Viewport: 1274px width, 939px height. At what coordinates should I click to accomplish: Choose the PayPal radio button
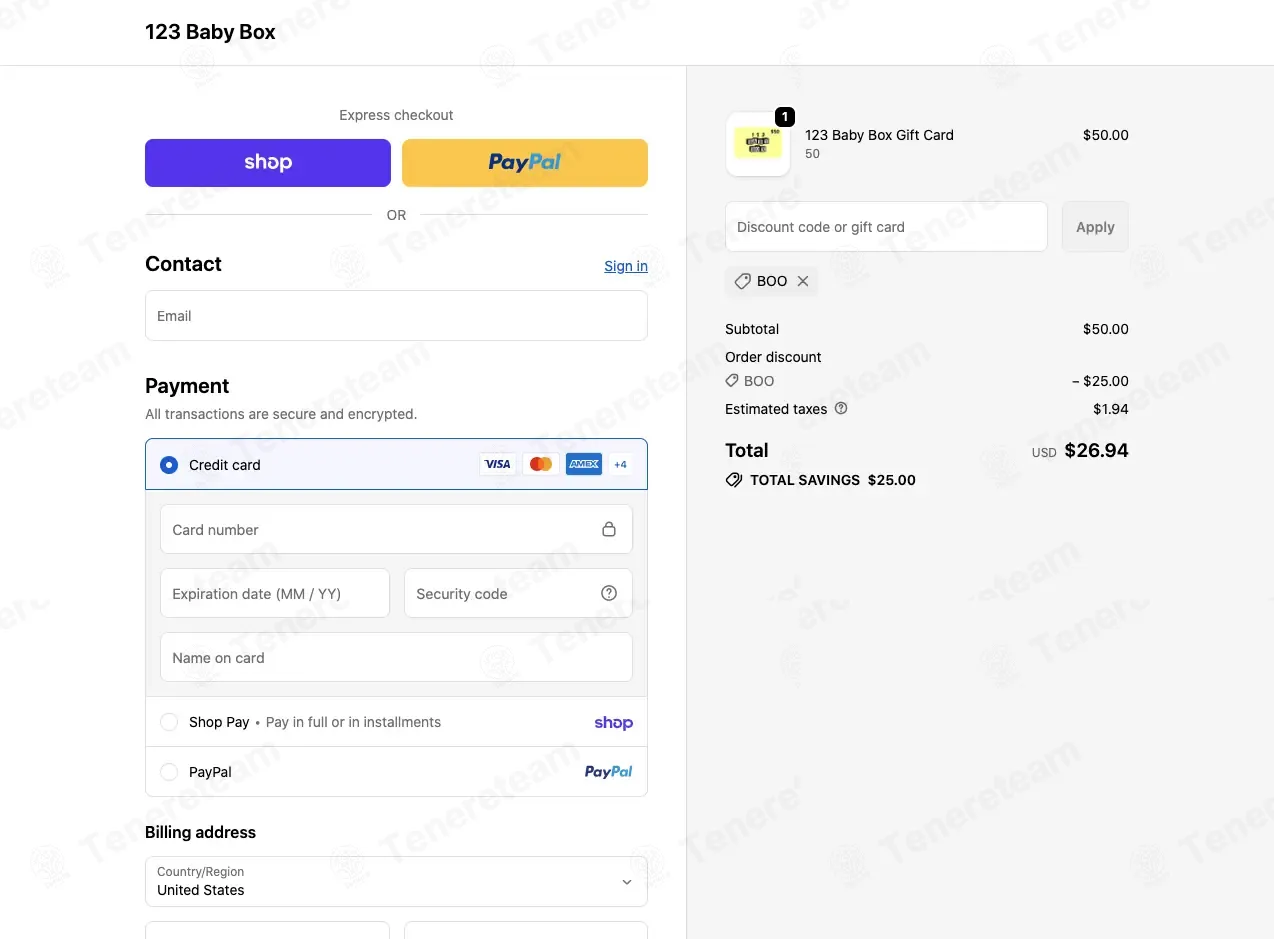[169, 772]
